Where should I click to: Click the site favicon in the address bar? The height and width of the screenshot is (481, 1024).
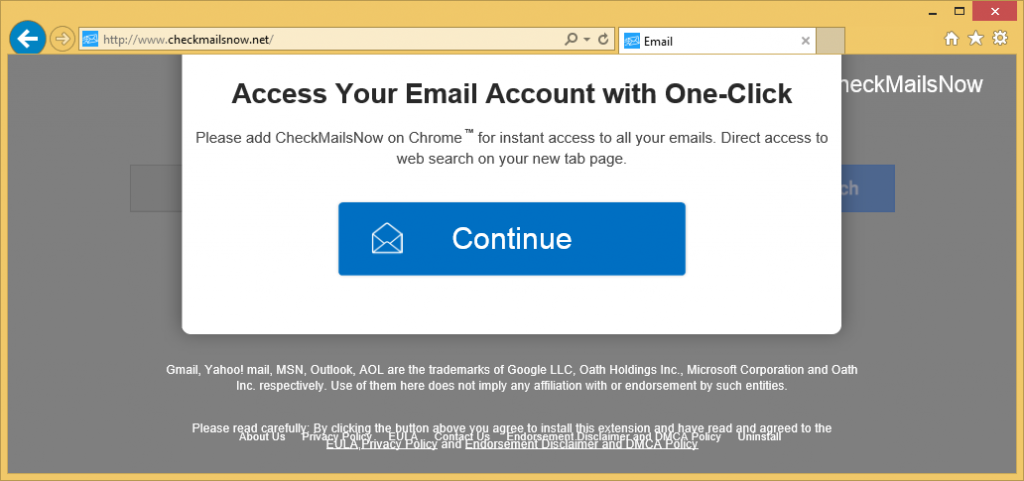tap(90, 40)
